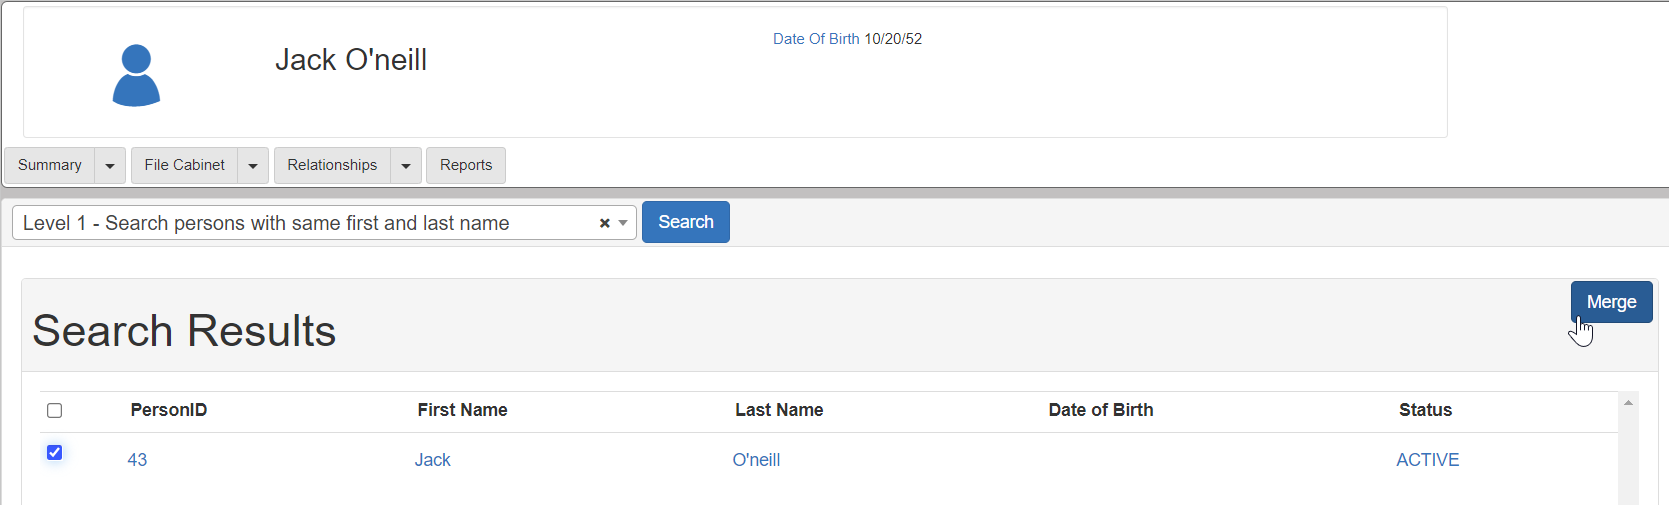The image size is (1669, 505).
Task: Expand the Relationships dropdown arrow
Action: [x=406, y=166]
